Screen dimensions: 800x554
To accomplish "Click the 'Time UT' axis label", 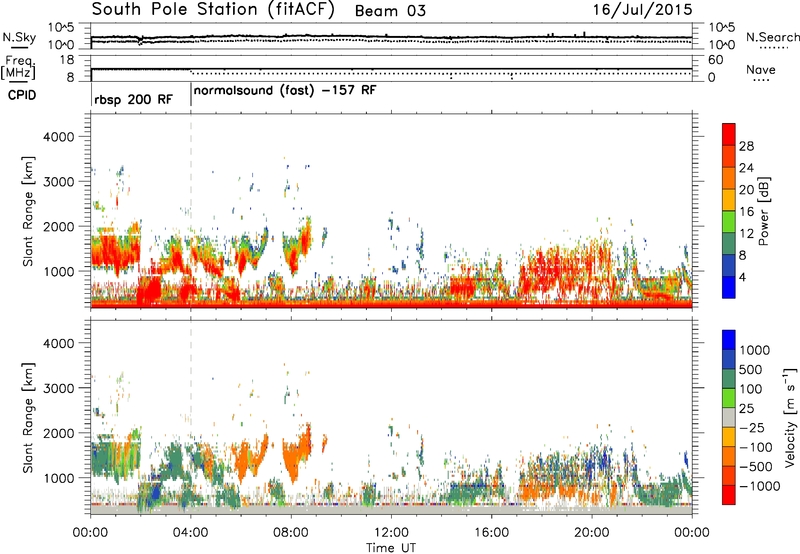I will (391, 548).
